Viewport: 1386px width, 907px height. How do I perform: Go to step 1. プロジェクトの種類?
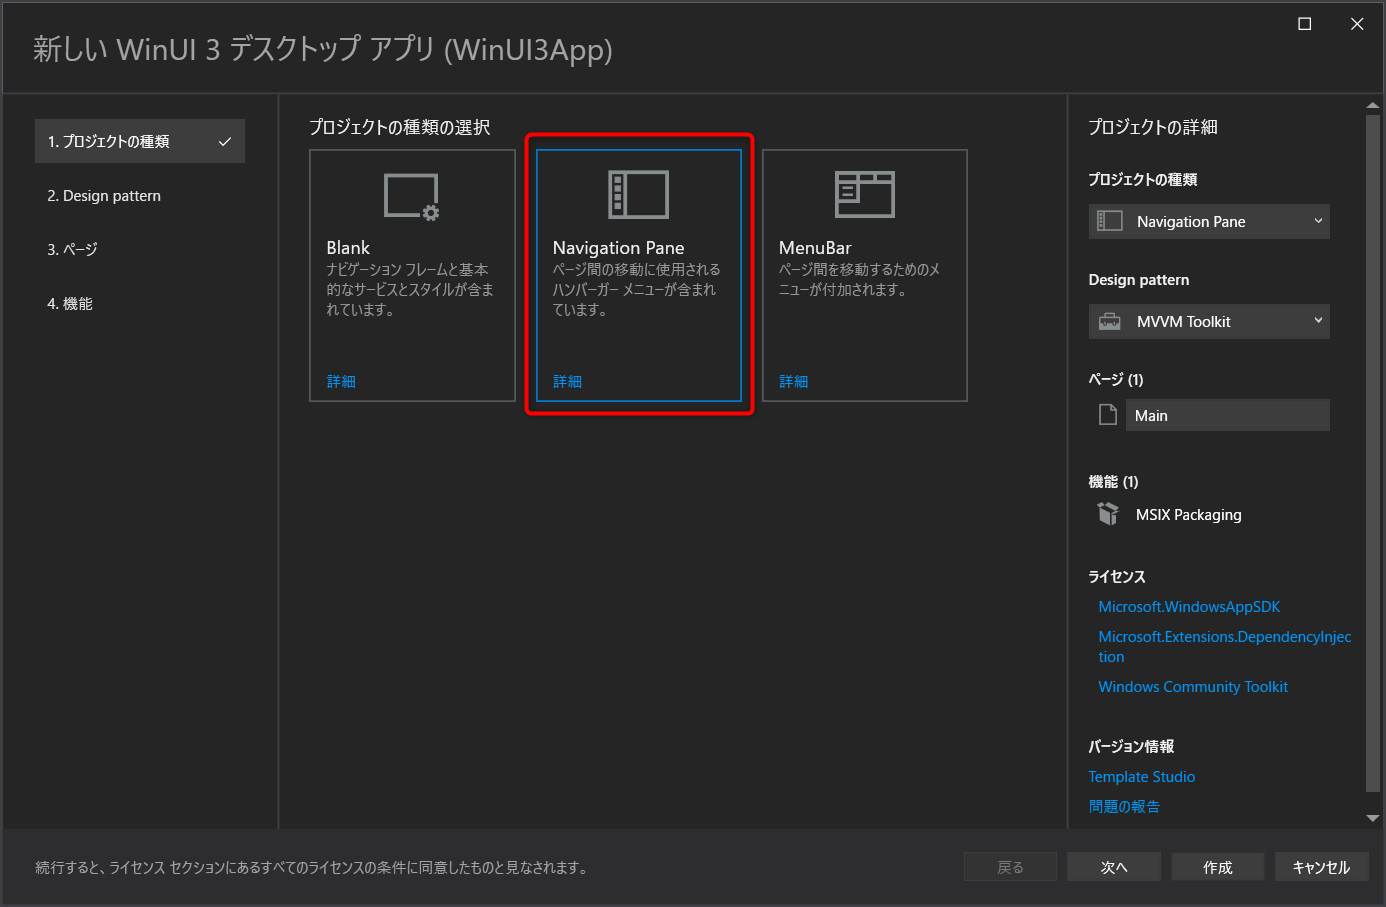[x=140, y=141]
